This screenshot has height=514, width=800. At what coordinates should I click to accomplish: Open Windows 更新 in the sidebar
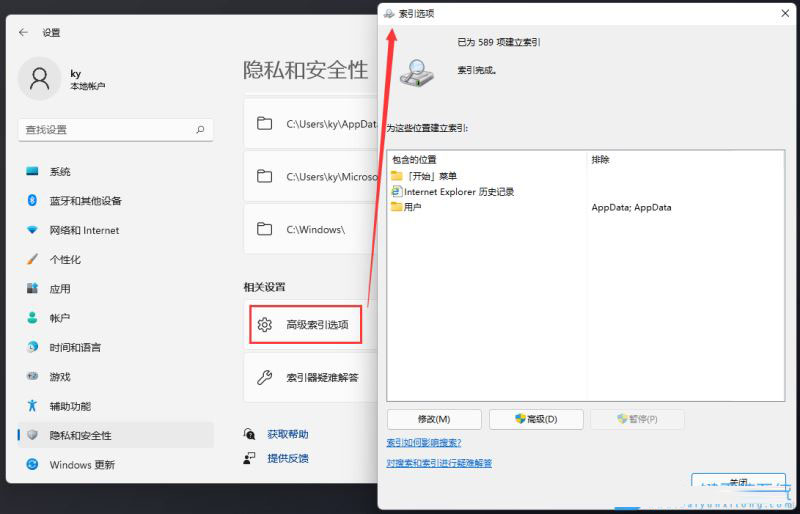tap(115, 464)
